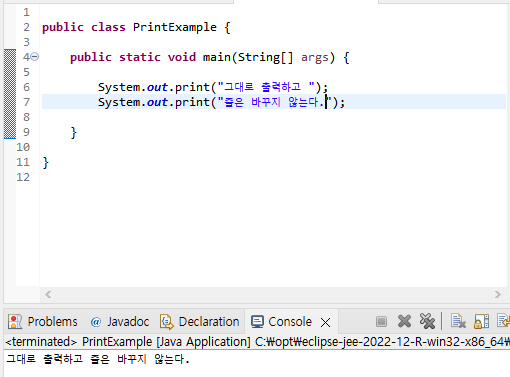Open the Javadoc tab

click(128, 322)
